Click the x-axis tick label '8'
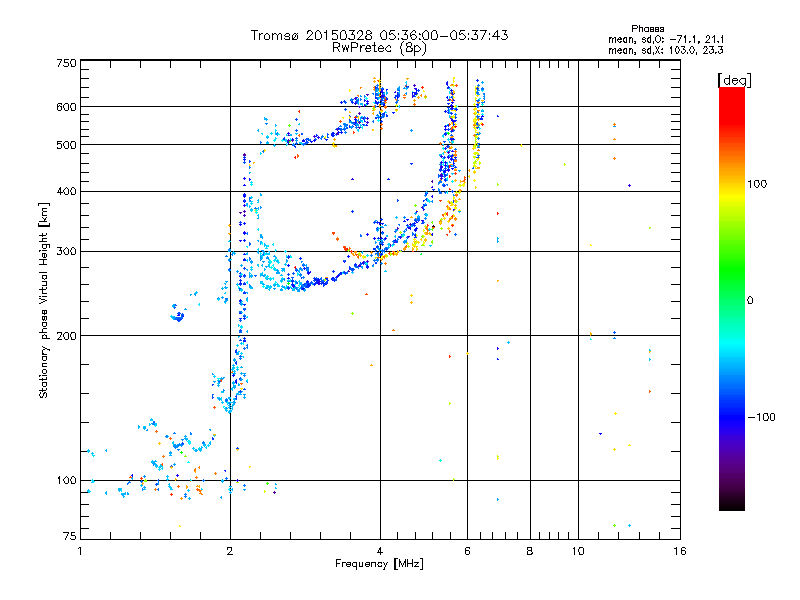 coord(530,551)
